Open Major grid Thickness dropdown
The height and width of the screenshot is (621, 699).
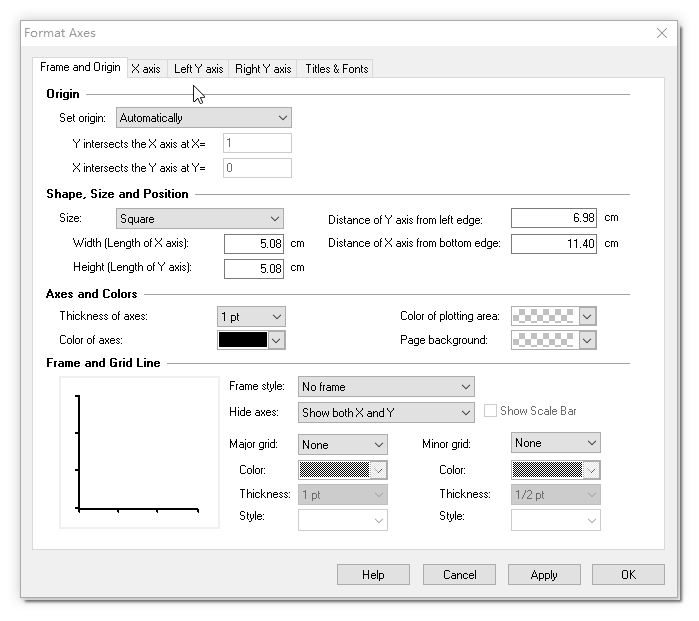pyautogui.click(x=342, y=494)
